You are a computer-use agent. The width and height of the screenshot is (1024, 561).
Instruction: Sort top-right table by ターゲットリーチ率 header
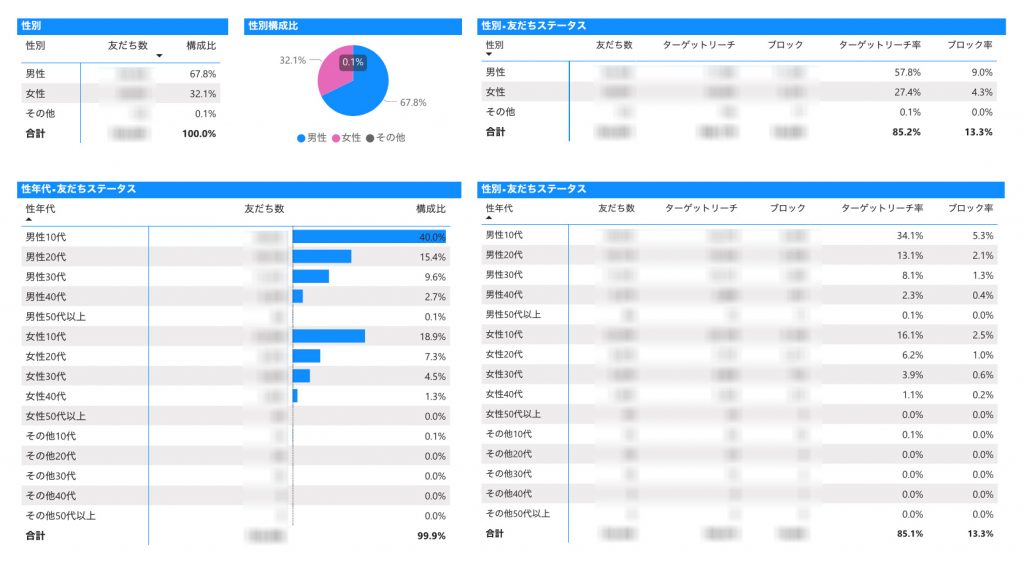click(x=879, y=45)
